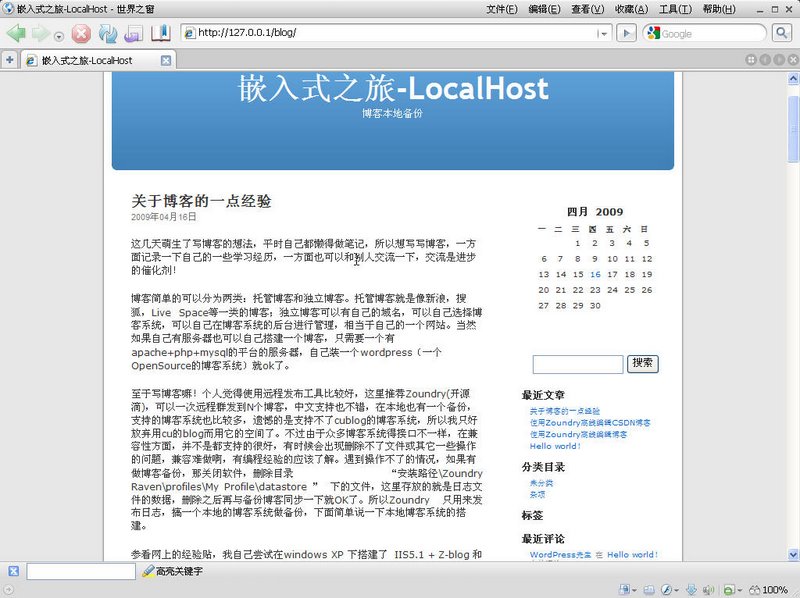Click the Forward arrow button

(41, 34)
